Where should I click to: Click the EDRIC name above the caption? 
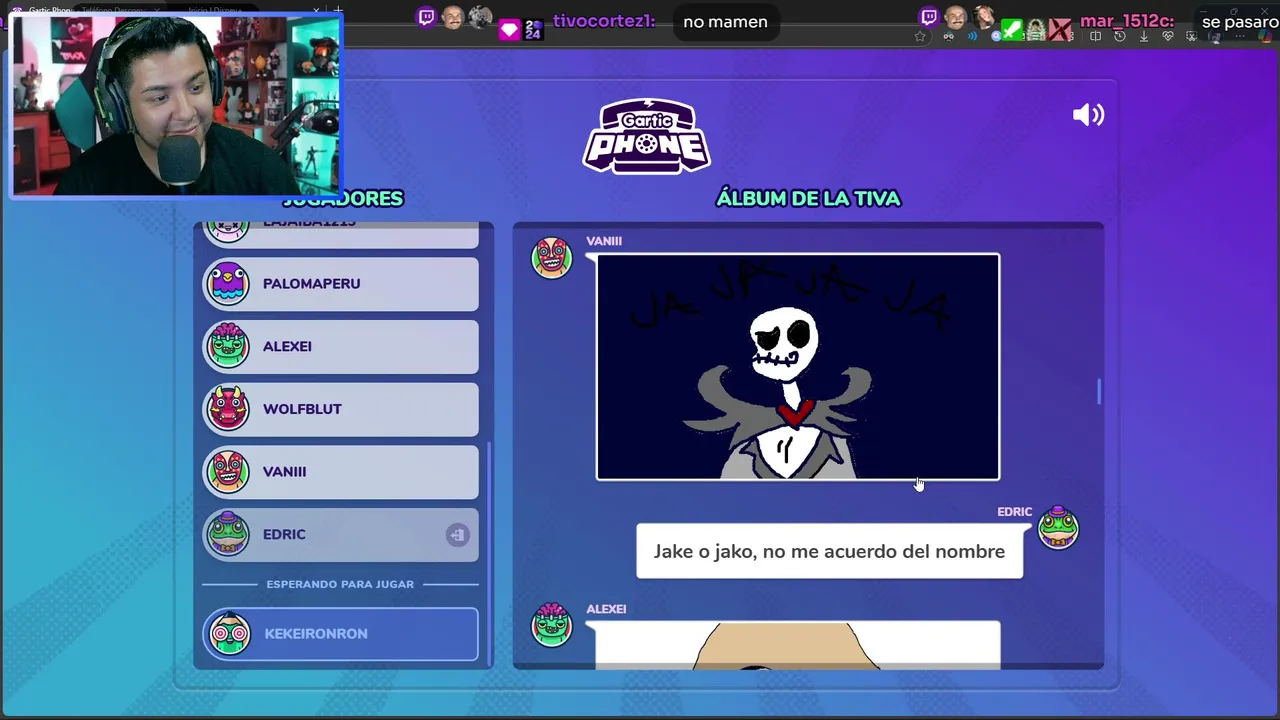(1014, 512)
